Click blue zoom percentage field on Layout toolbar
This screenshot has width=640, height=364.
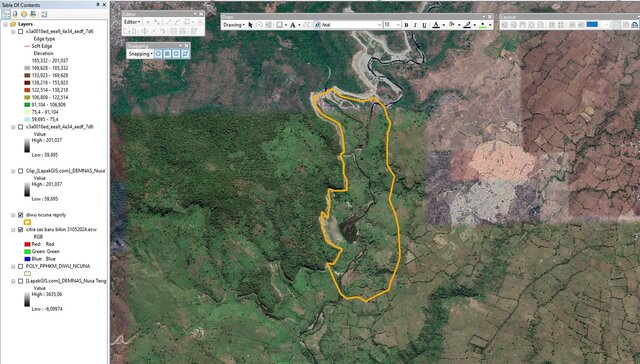(x=592, y=25)
